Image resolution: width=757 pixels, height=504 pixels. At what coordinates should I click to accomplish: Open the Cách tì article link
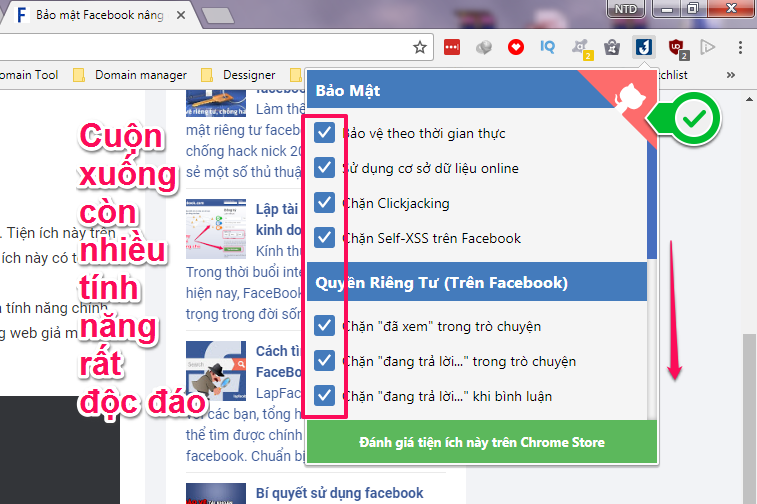(279, 362)
